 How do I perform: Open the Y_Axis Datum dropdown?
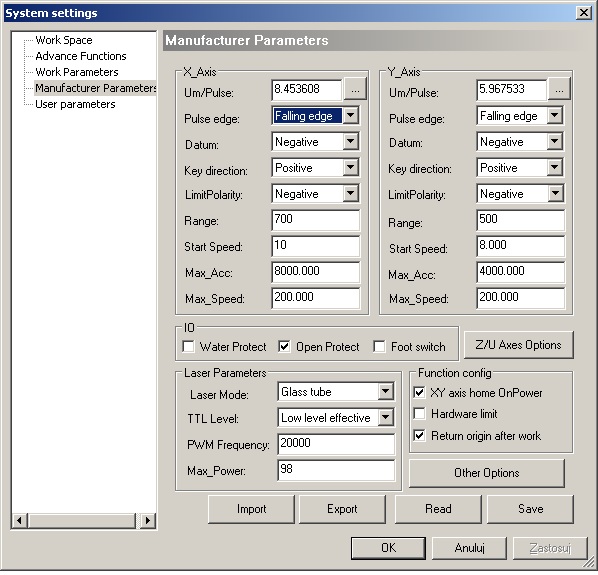[x=555, y=141]
